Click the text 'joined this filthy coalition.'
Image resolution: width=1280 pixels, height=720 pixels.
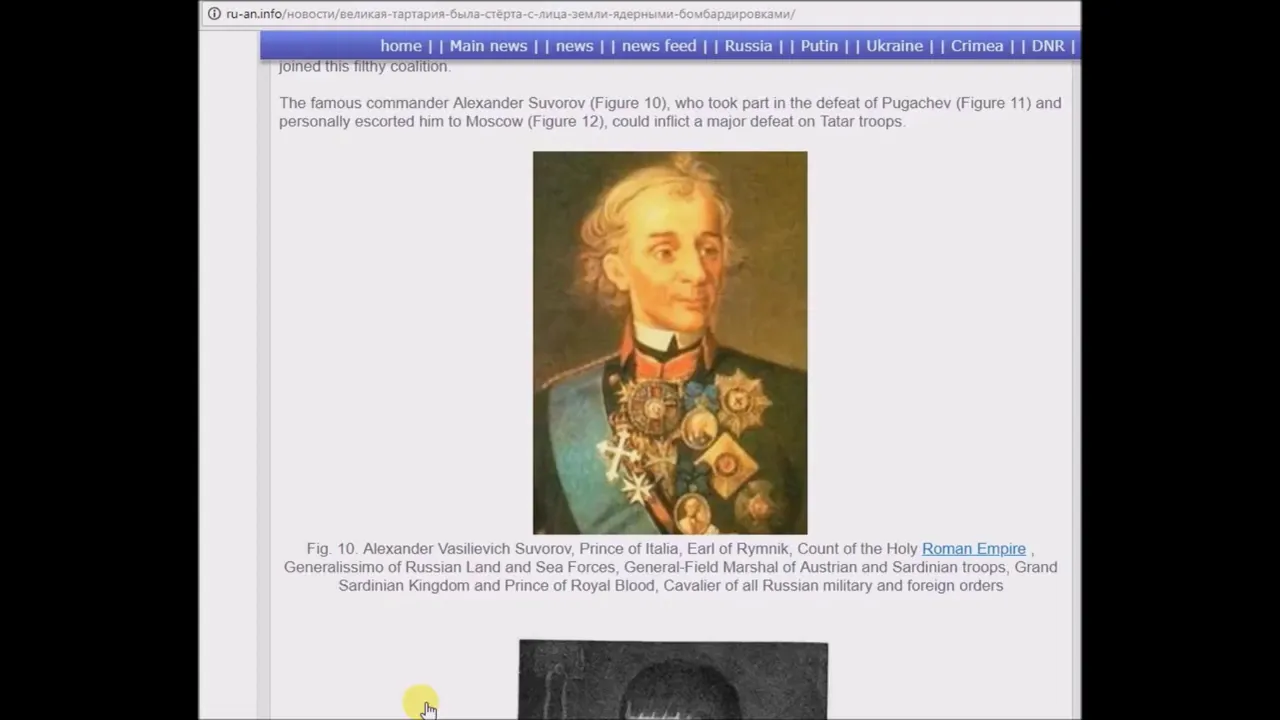click(x=365, y=67)
